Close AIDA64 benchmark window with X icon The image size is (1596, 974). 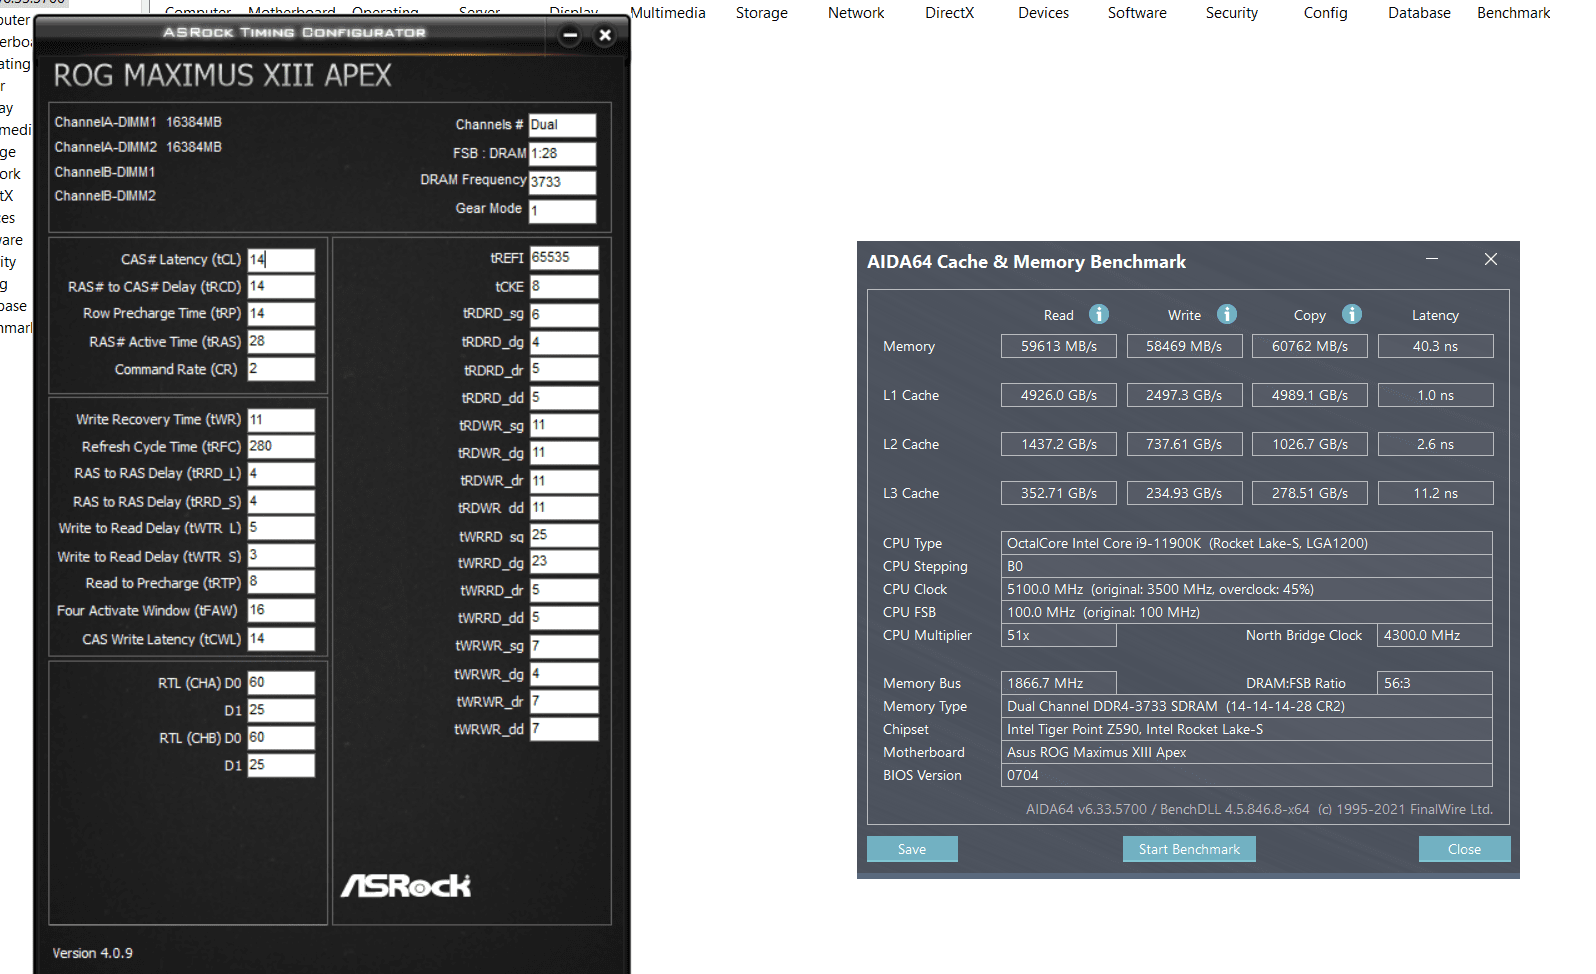(1491, 259)
